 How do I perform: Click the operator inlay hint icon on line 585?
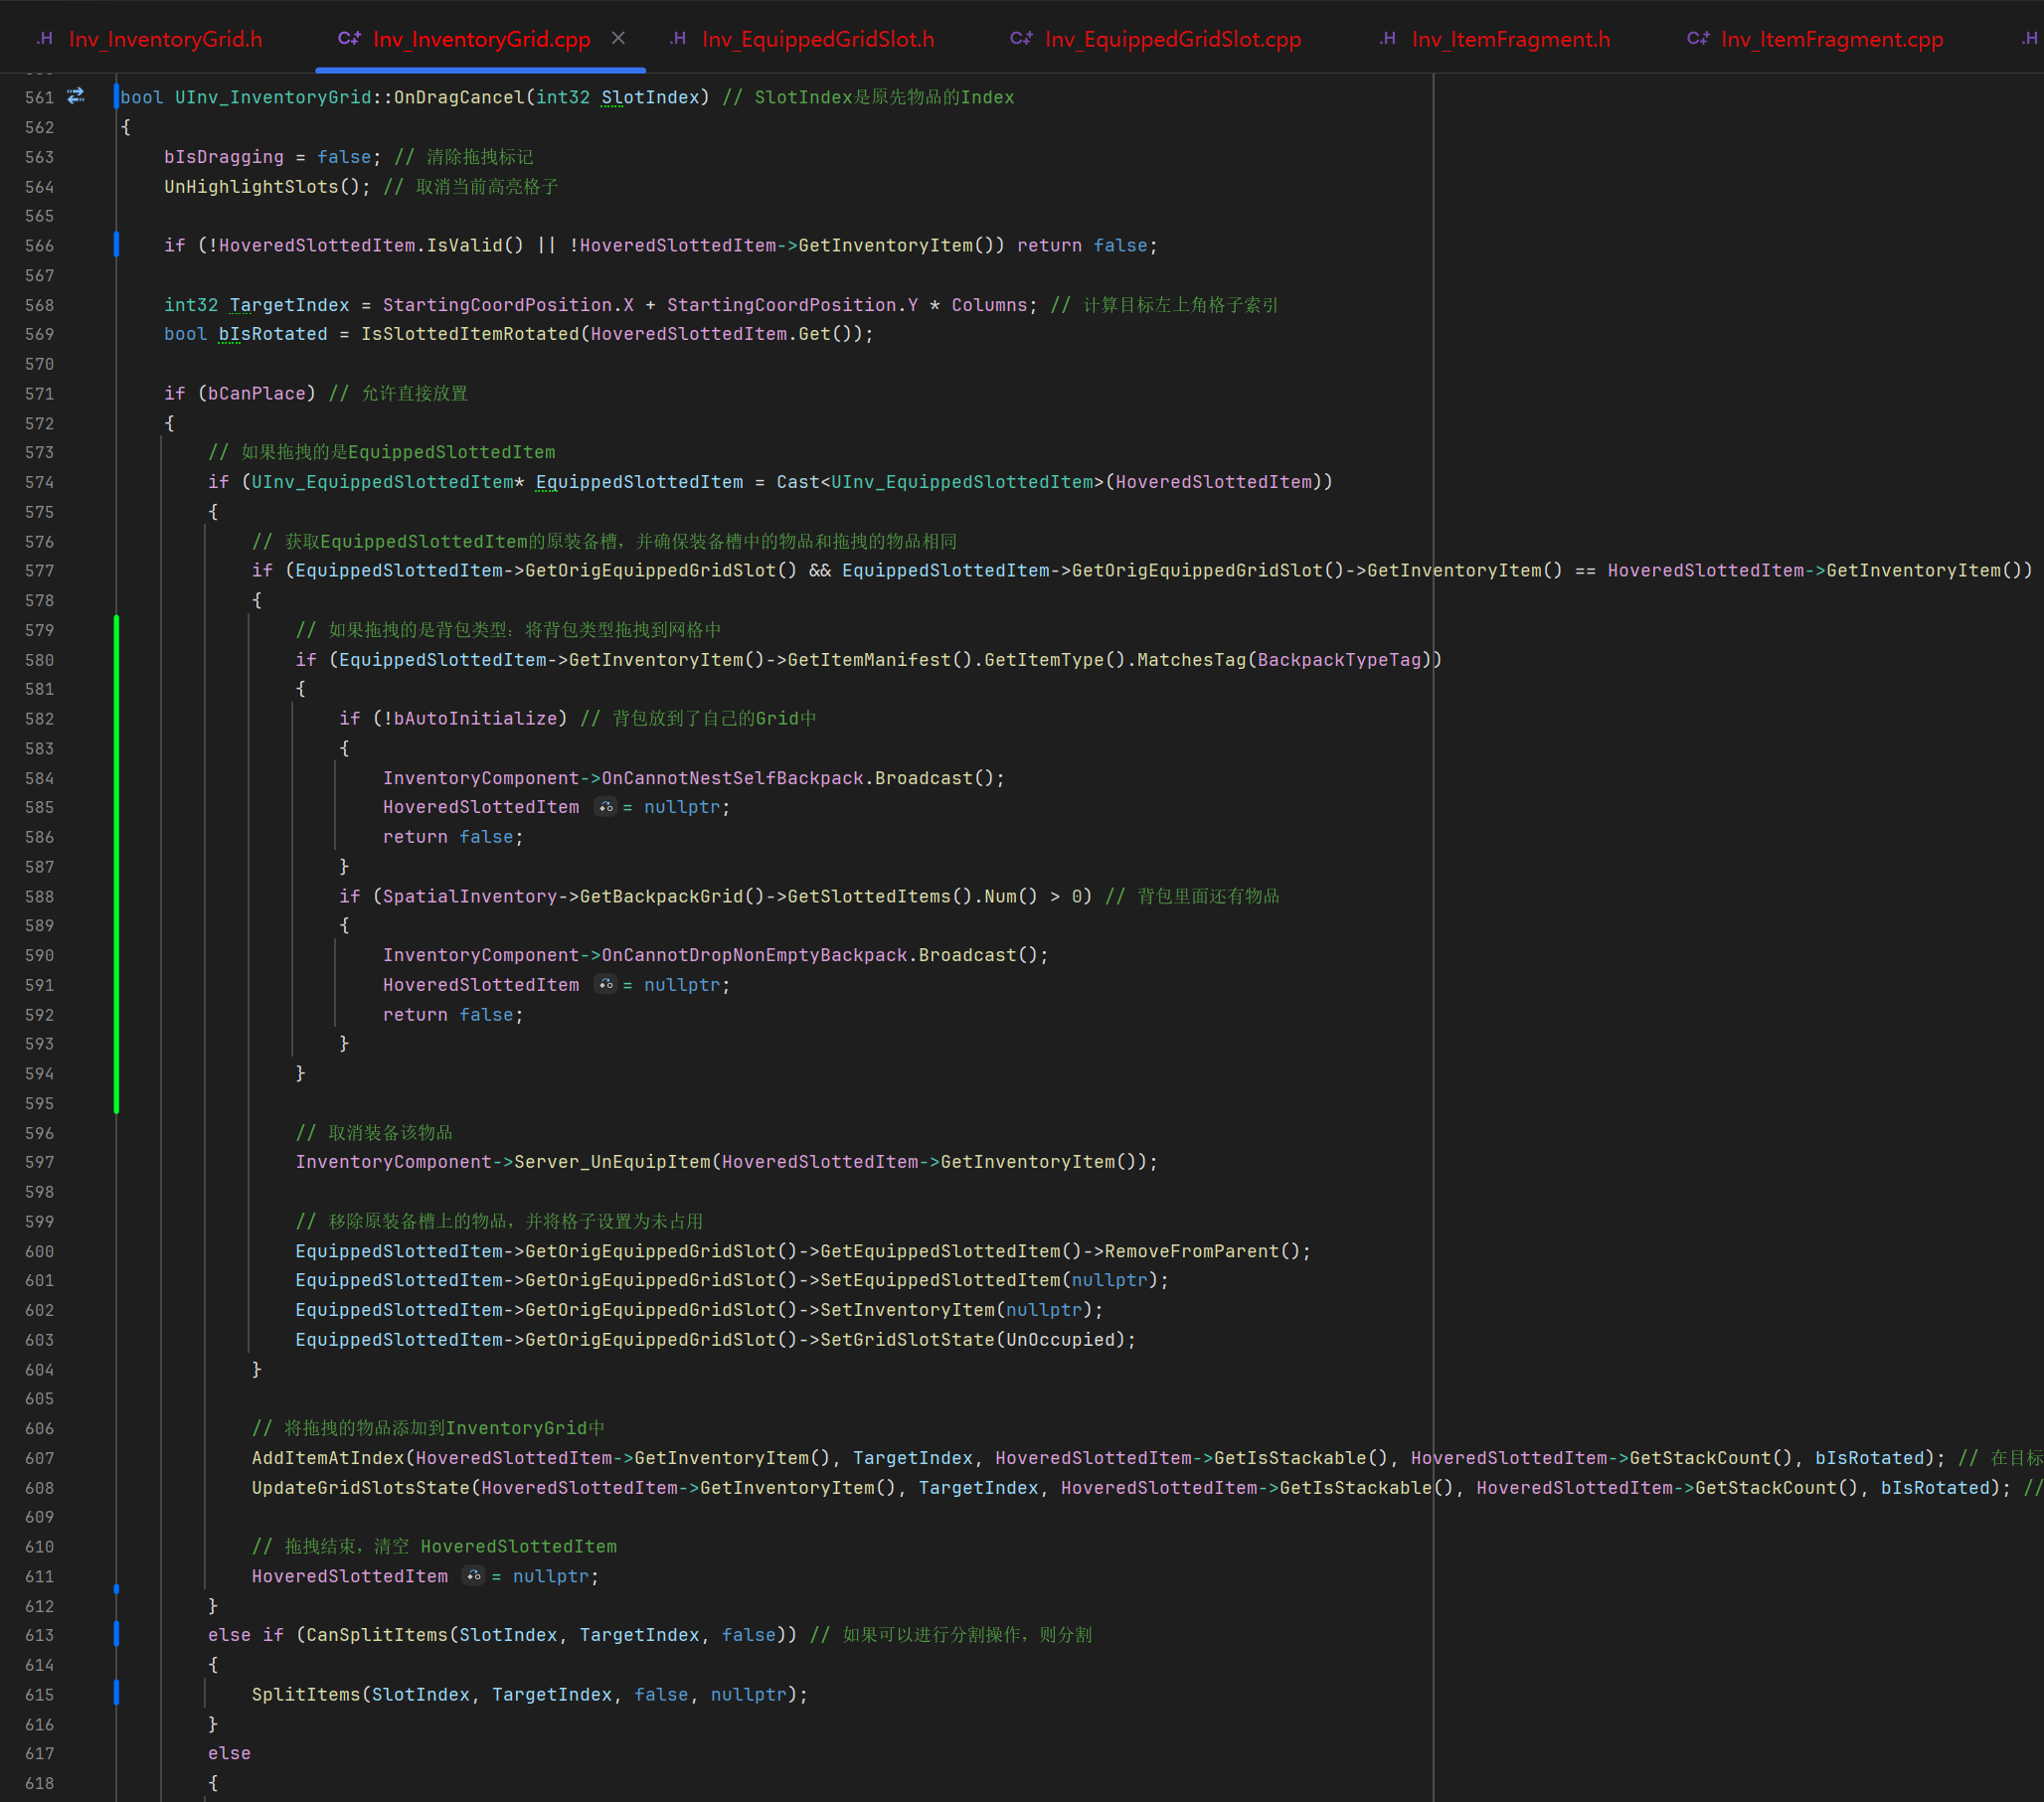click(606, 807)
